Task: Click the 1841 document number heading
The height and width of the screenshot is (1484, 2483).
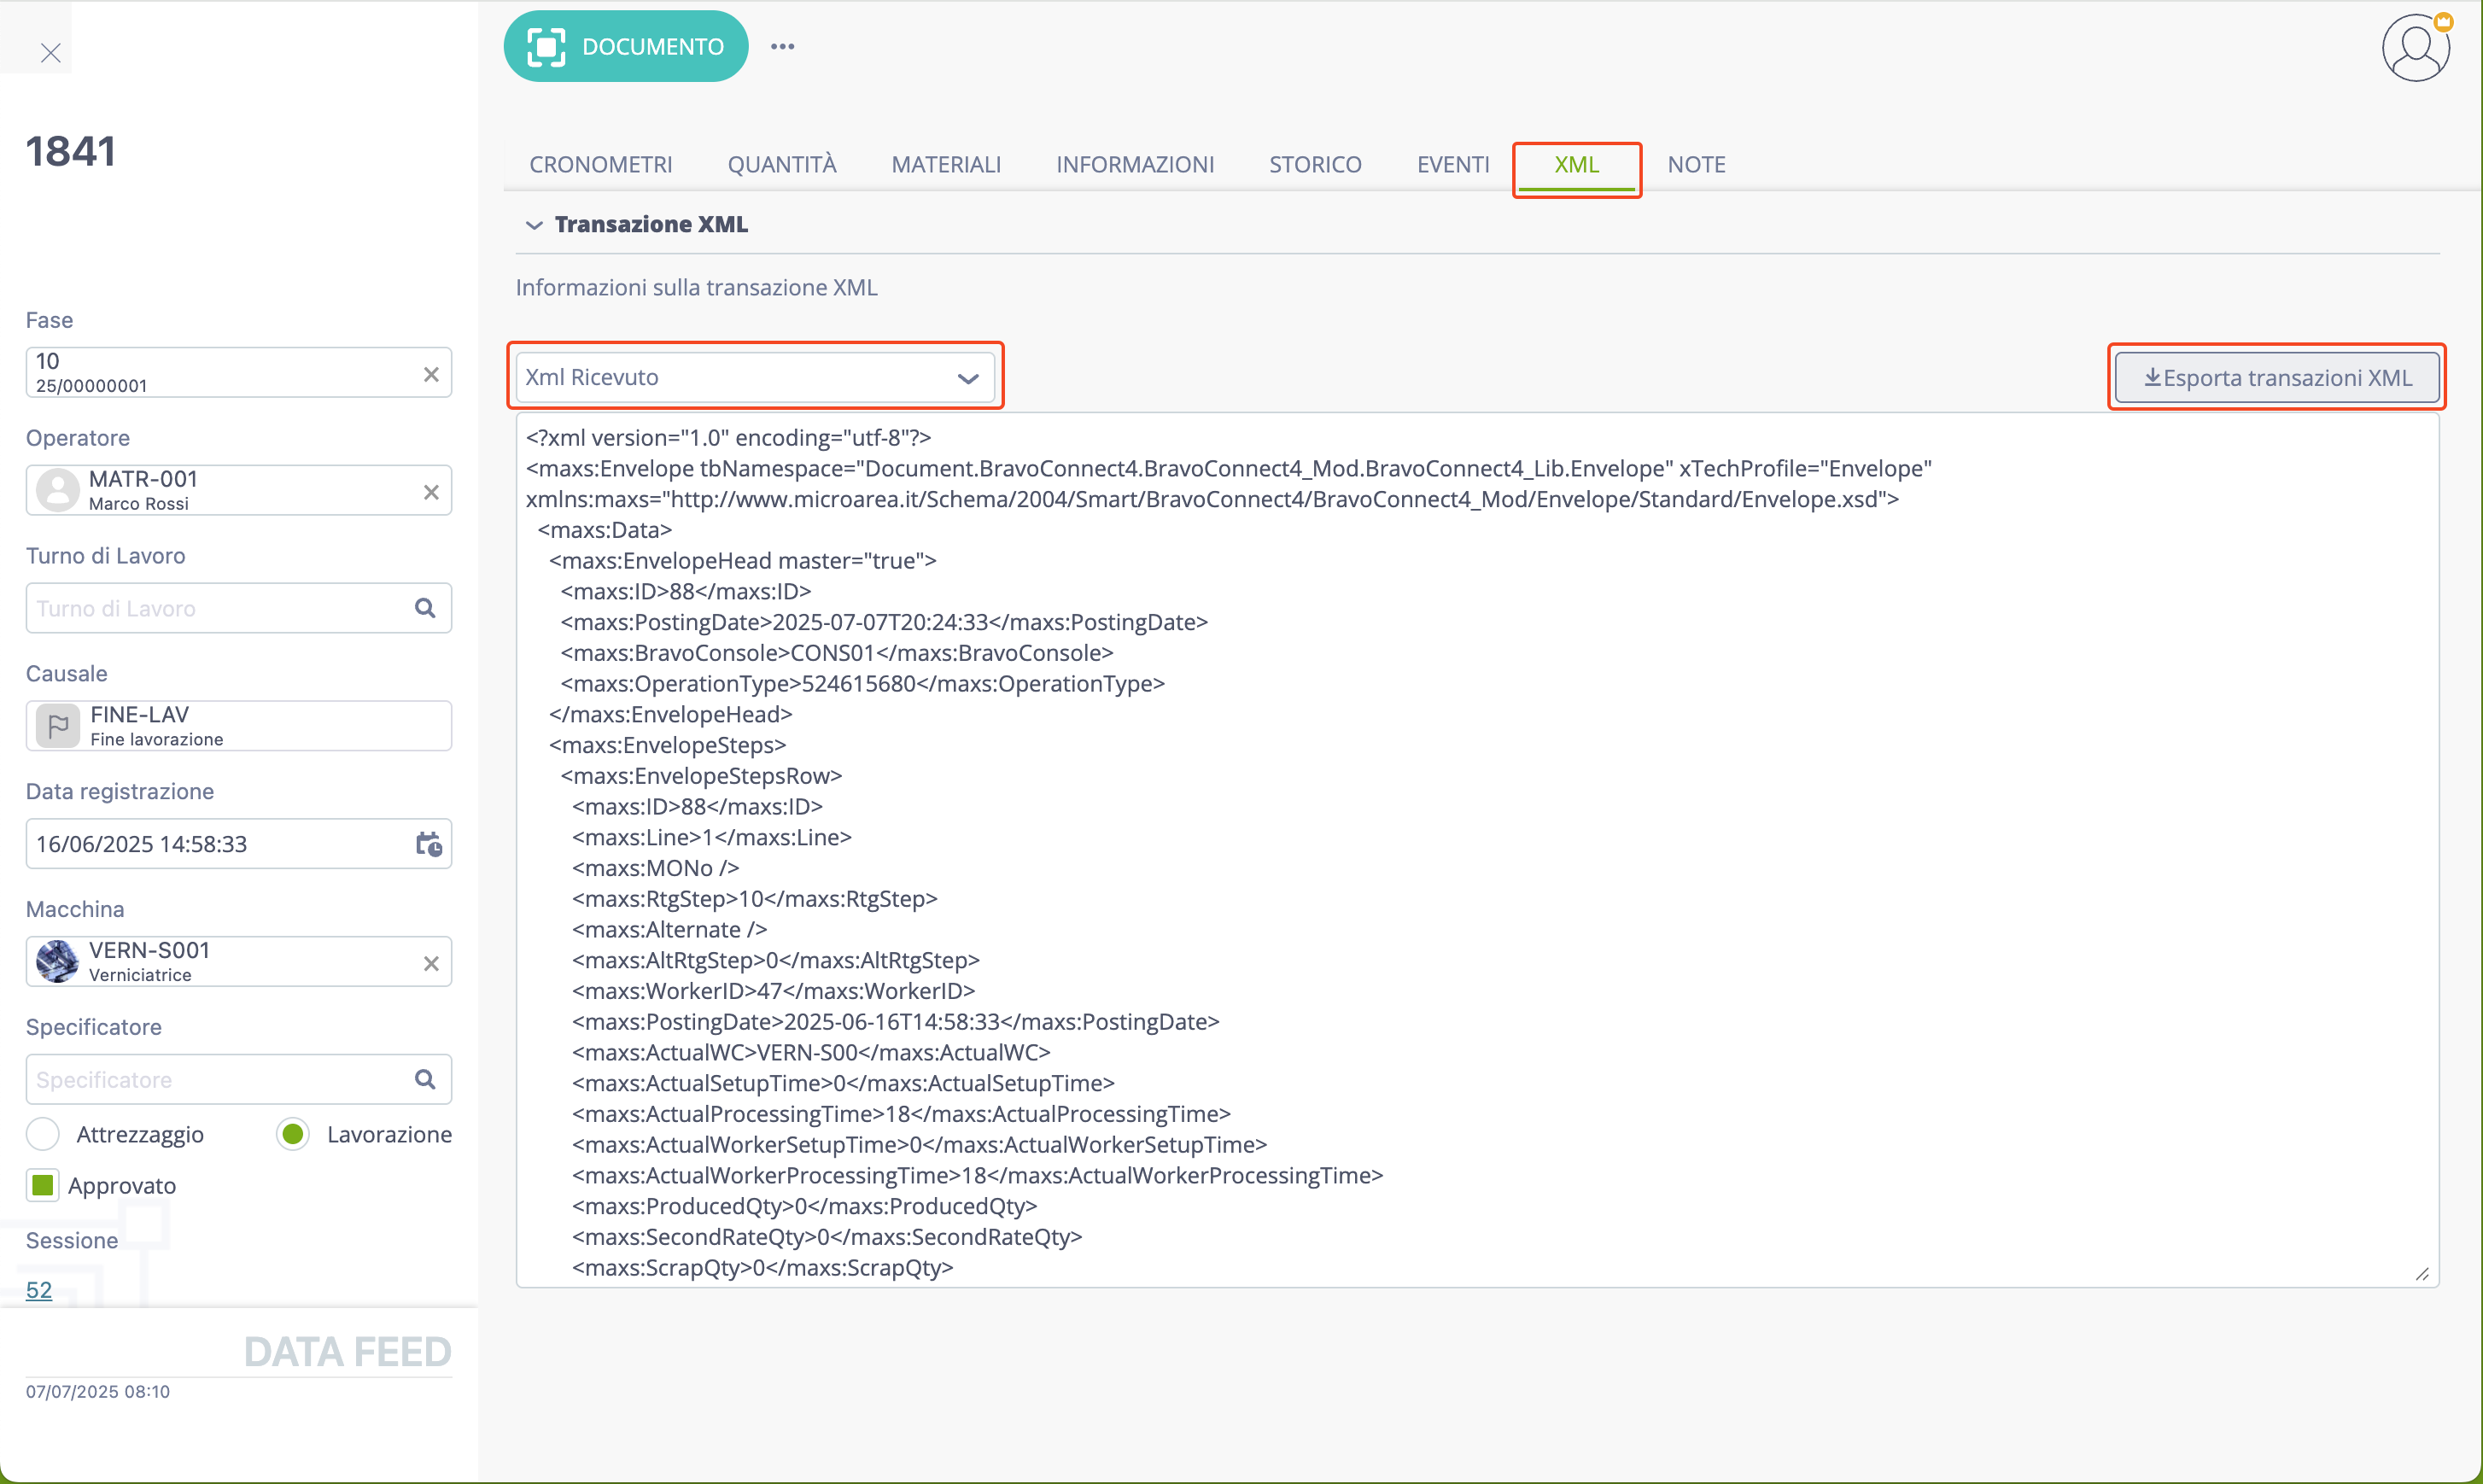Action: 70,151
